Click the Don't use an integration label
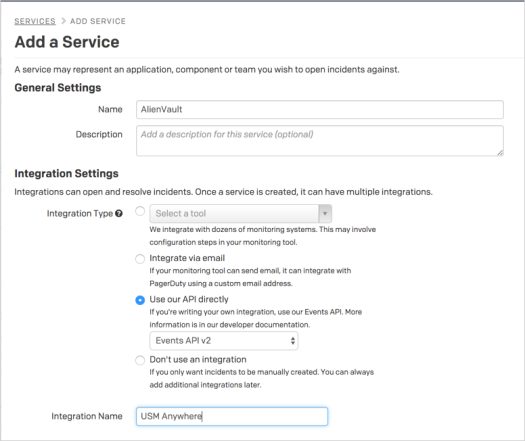The width and height of the screenshot is (525, 441). 198,360
